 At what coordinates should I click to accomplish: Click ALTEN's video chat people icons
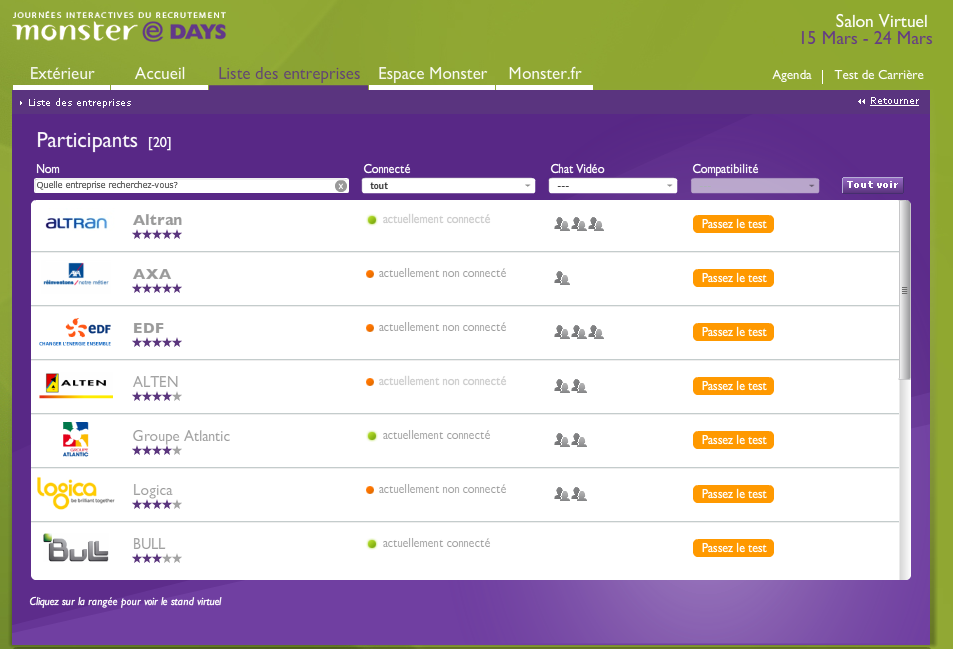570,386
